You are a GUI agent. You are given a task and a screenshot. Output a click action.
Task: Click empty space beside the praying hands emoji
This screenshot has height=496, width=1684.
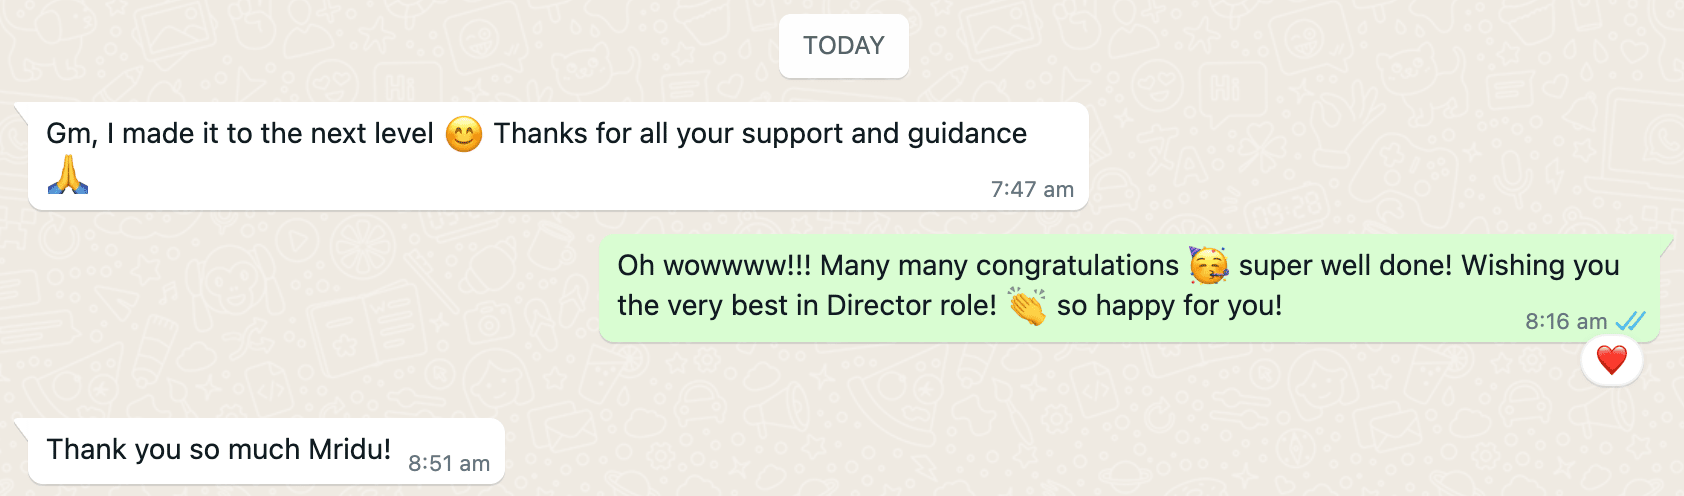[500, 178]
